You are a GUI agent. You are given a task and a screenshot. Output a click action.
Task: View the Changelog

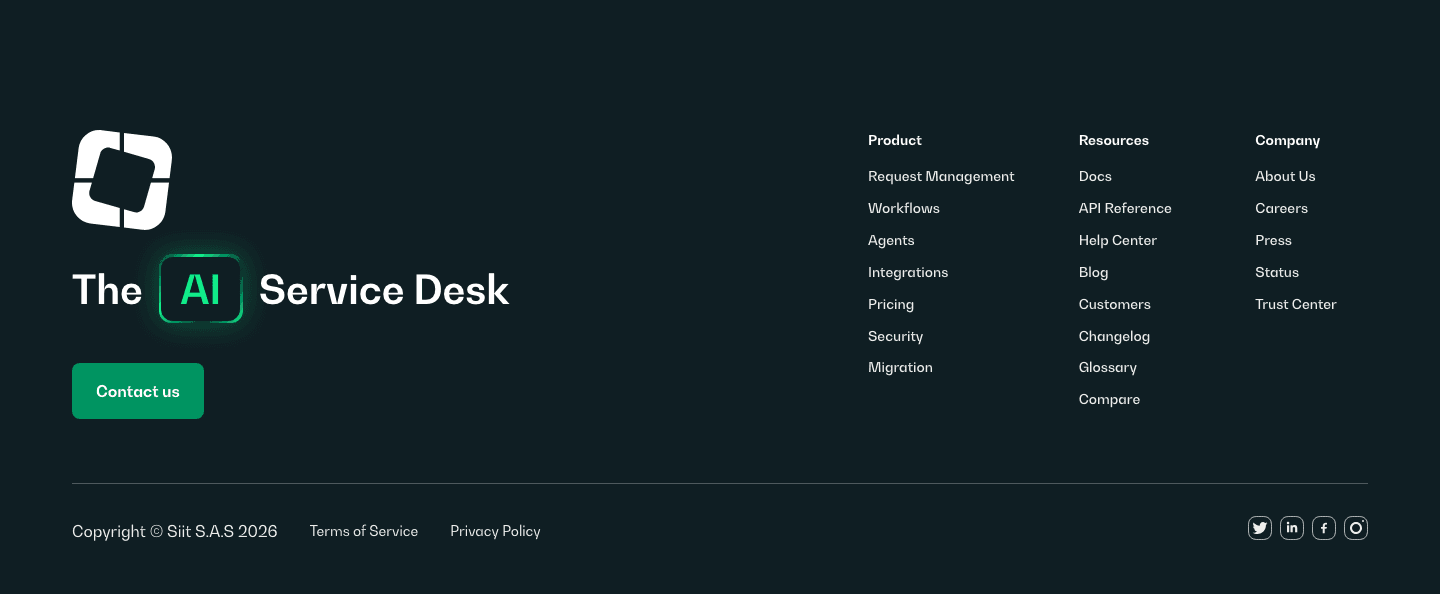click(1115, 336)
